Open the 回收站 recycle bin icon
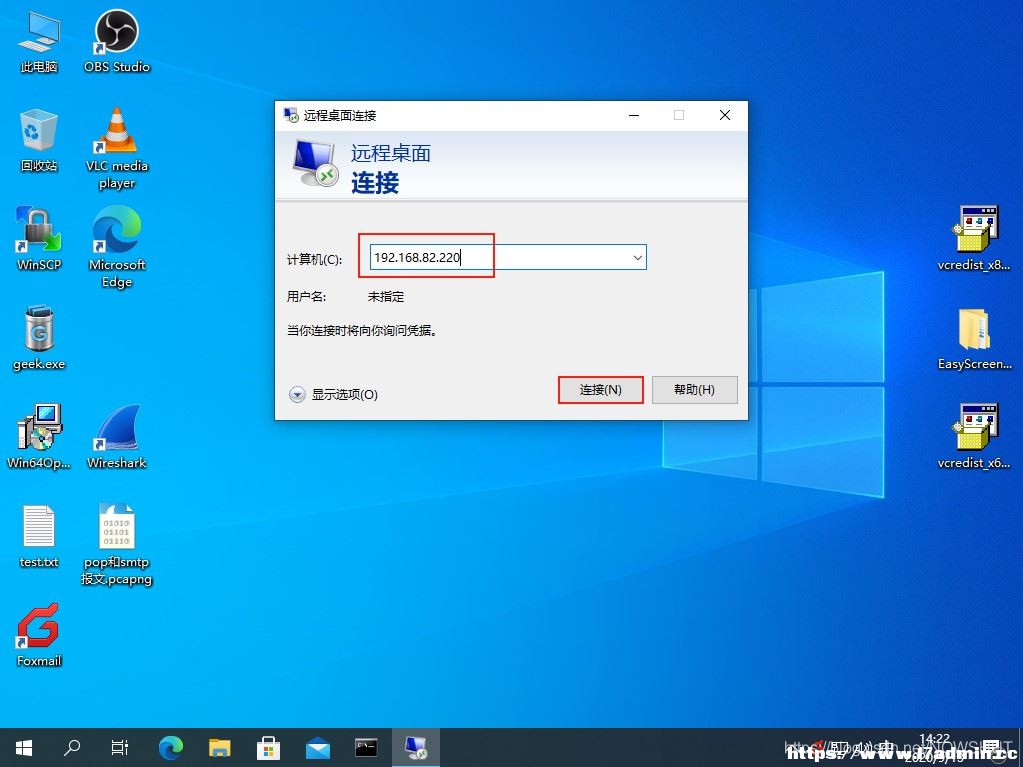Screen dimensions: 1023x767 pos(38,140)
